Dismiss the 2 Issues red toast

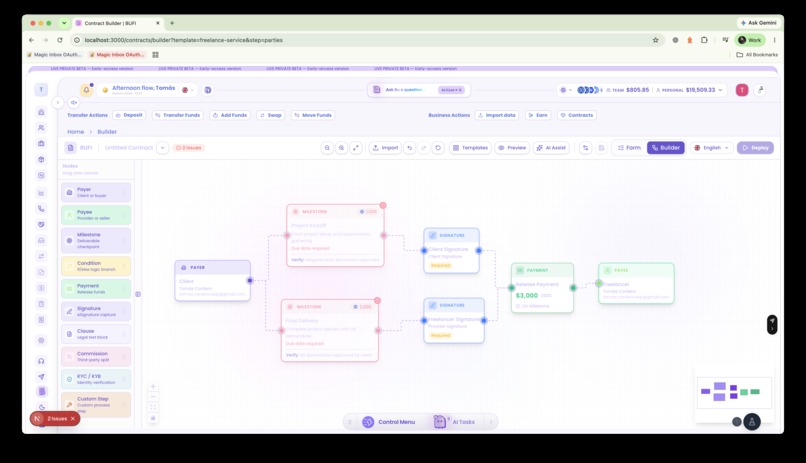[73, 419]
